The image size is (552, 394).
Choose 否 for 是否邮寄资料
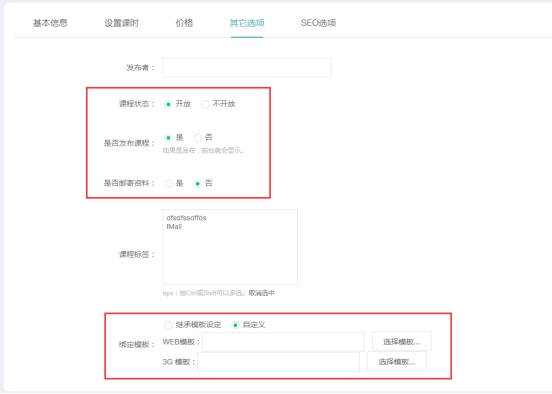pos(197,183)
